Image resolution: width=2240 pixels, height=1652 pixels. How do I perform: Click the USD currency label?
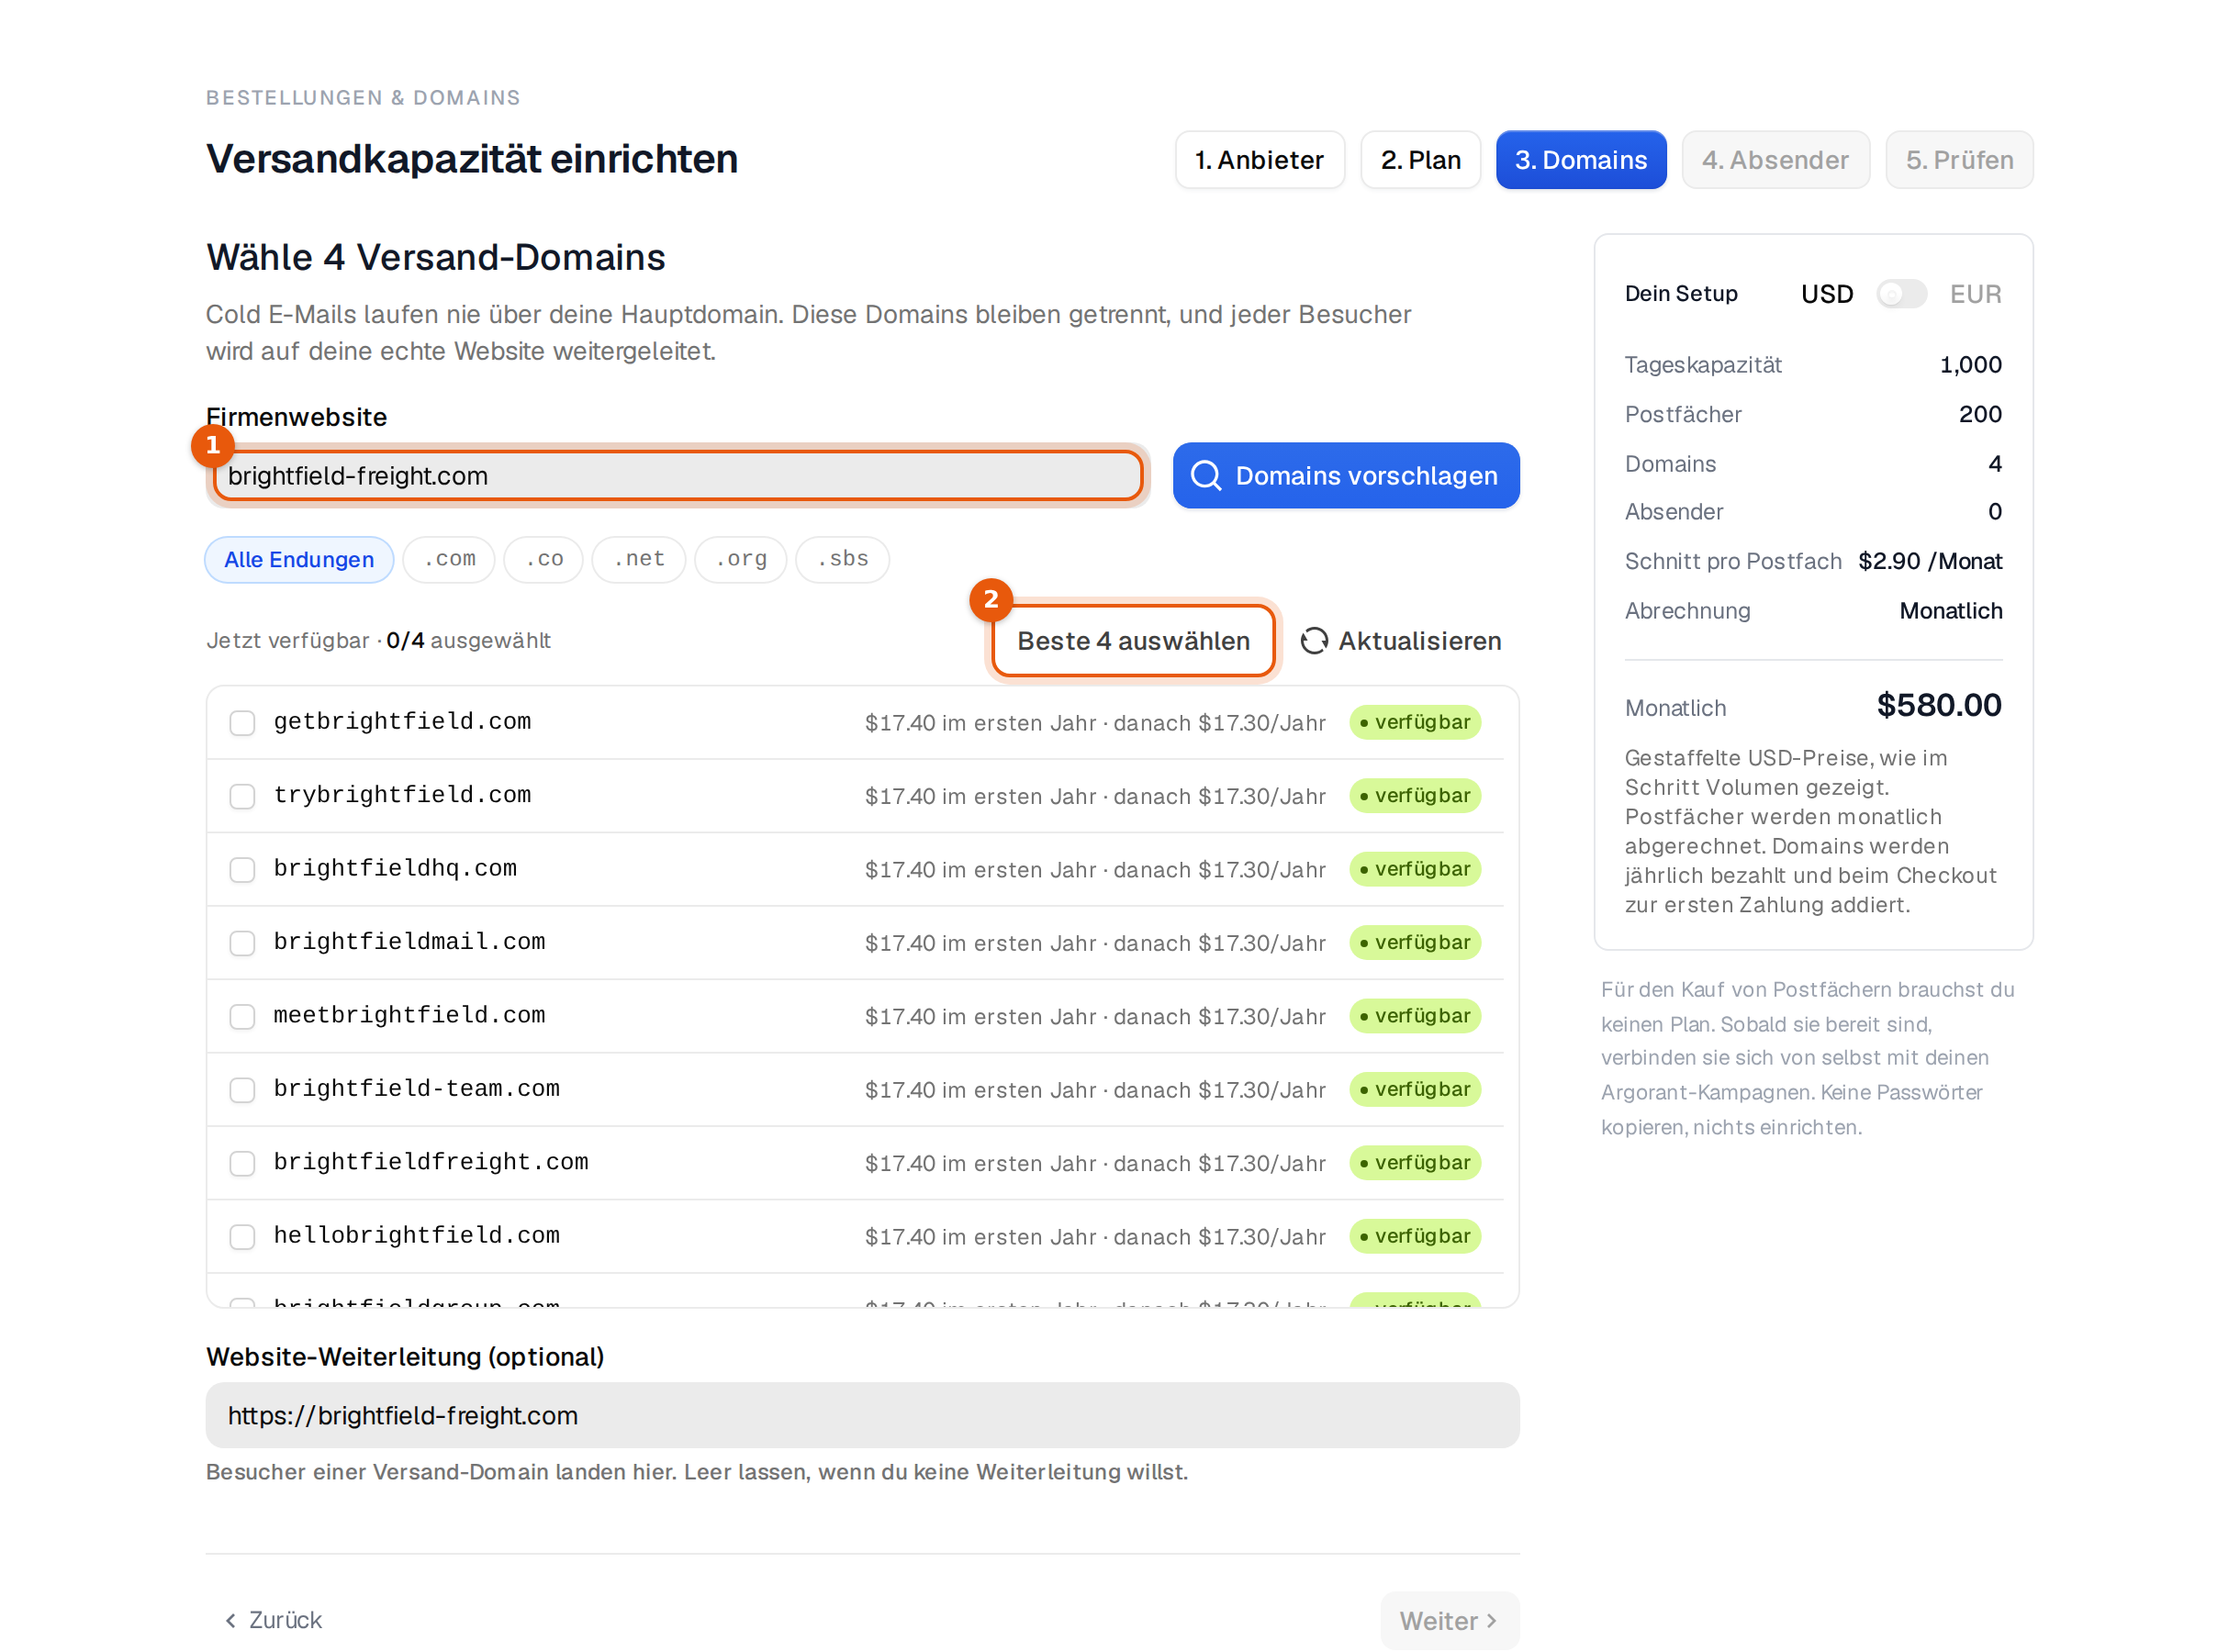tap(1827, 294)
